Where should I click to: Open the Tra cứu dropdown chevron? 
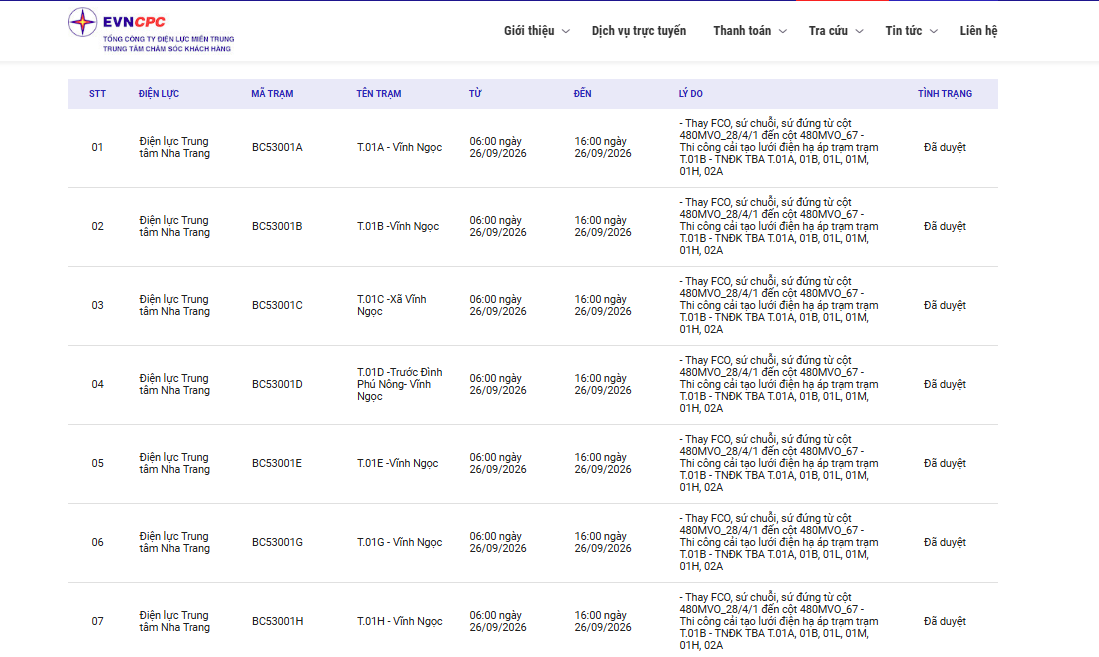[859, 32]
